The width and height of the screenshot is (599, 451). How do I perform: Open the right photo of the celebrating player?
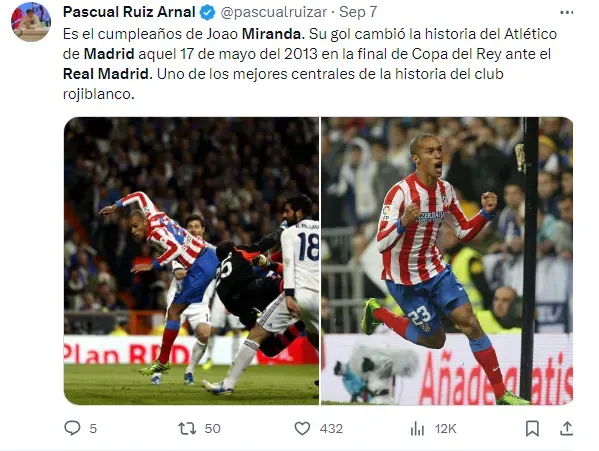tap(447, 261)
